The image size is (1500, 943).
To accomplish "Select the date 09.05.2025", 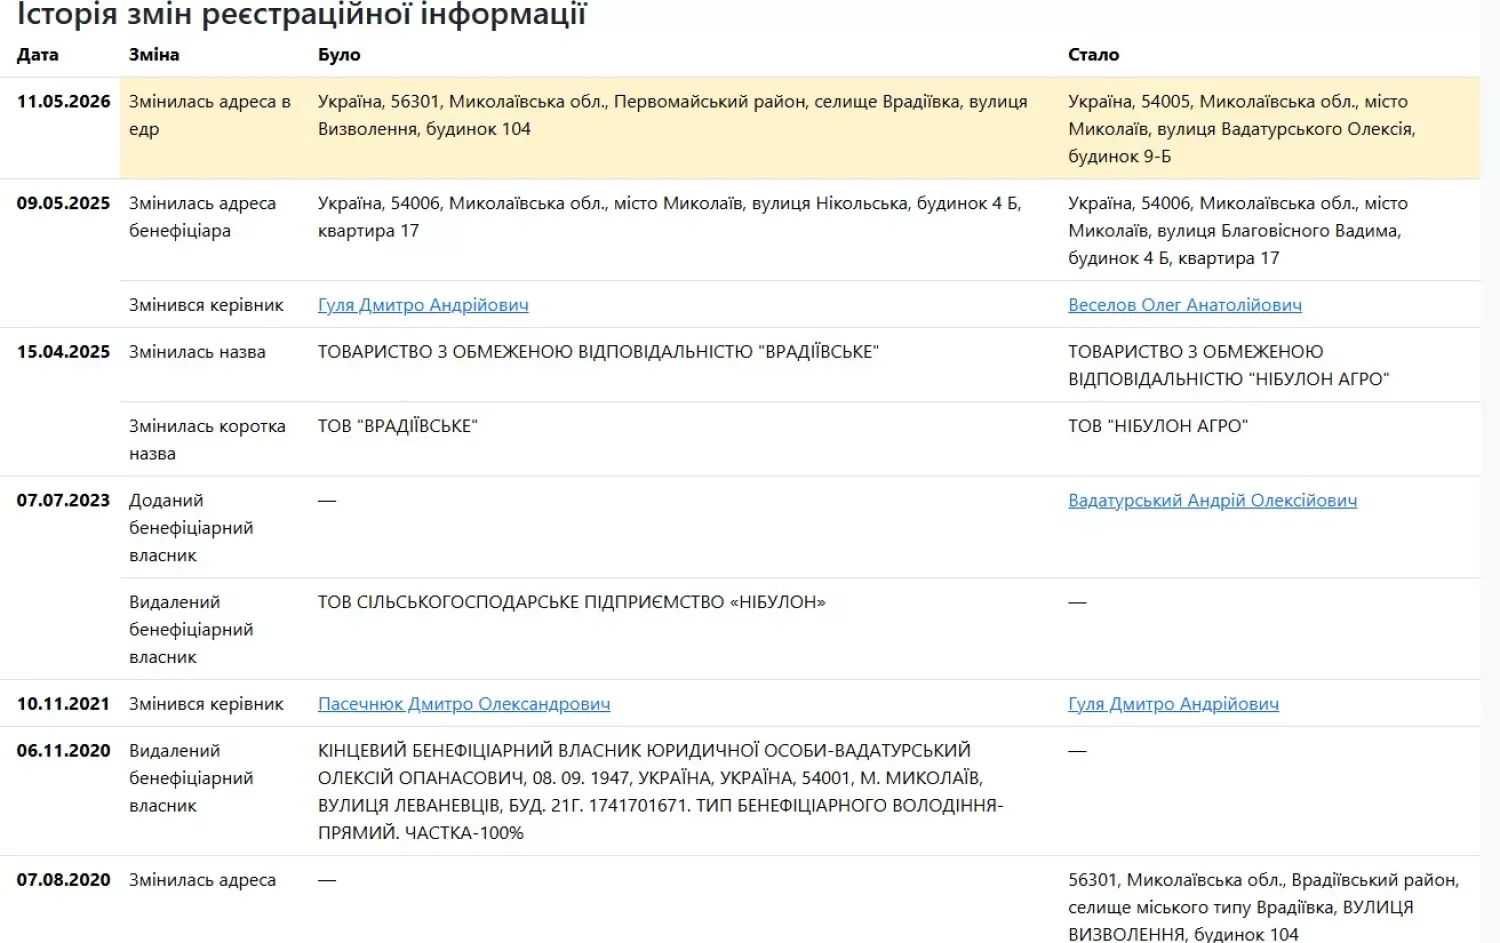I will [x=63, y=203].
